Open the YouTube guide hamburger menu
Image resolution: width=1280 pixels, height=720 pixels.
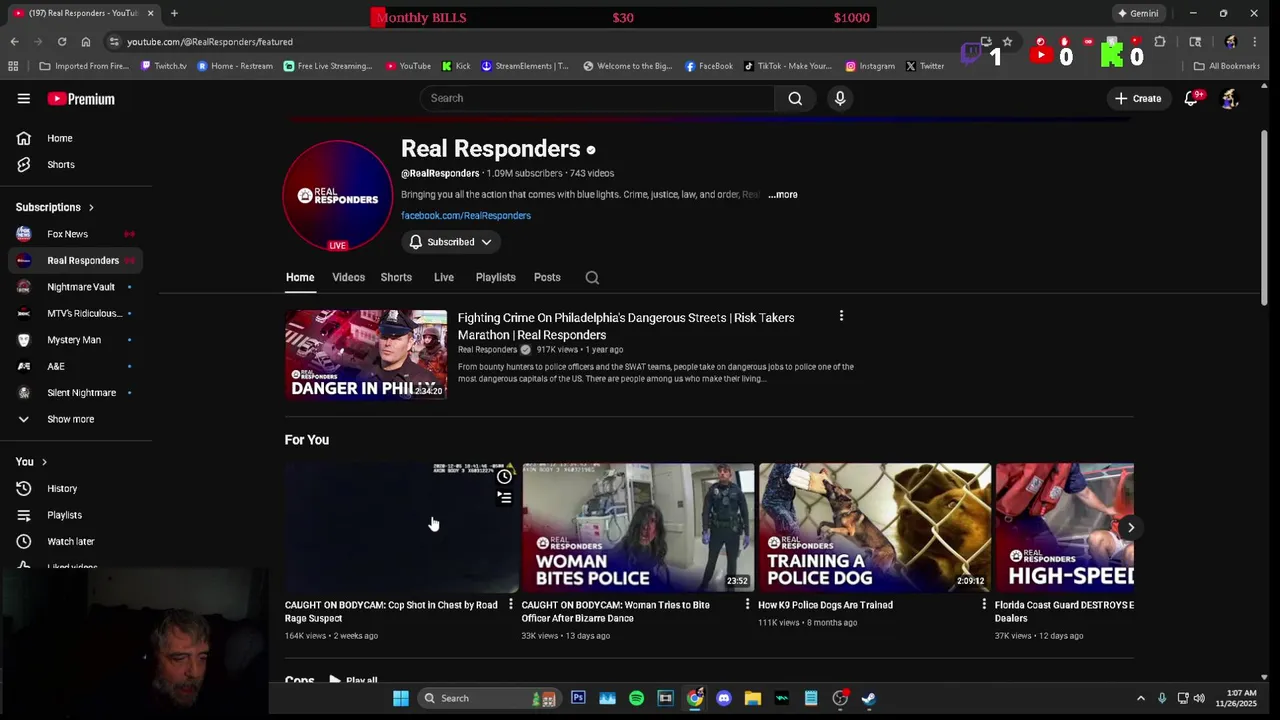pyautogui.click(x=23, y=98)
